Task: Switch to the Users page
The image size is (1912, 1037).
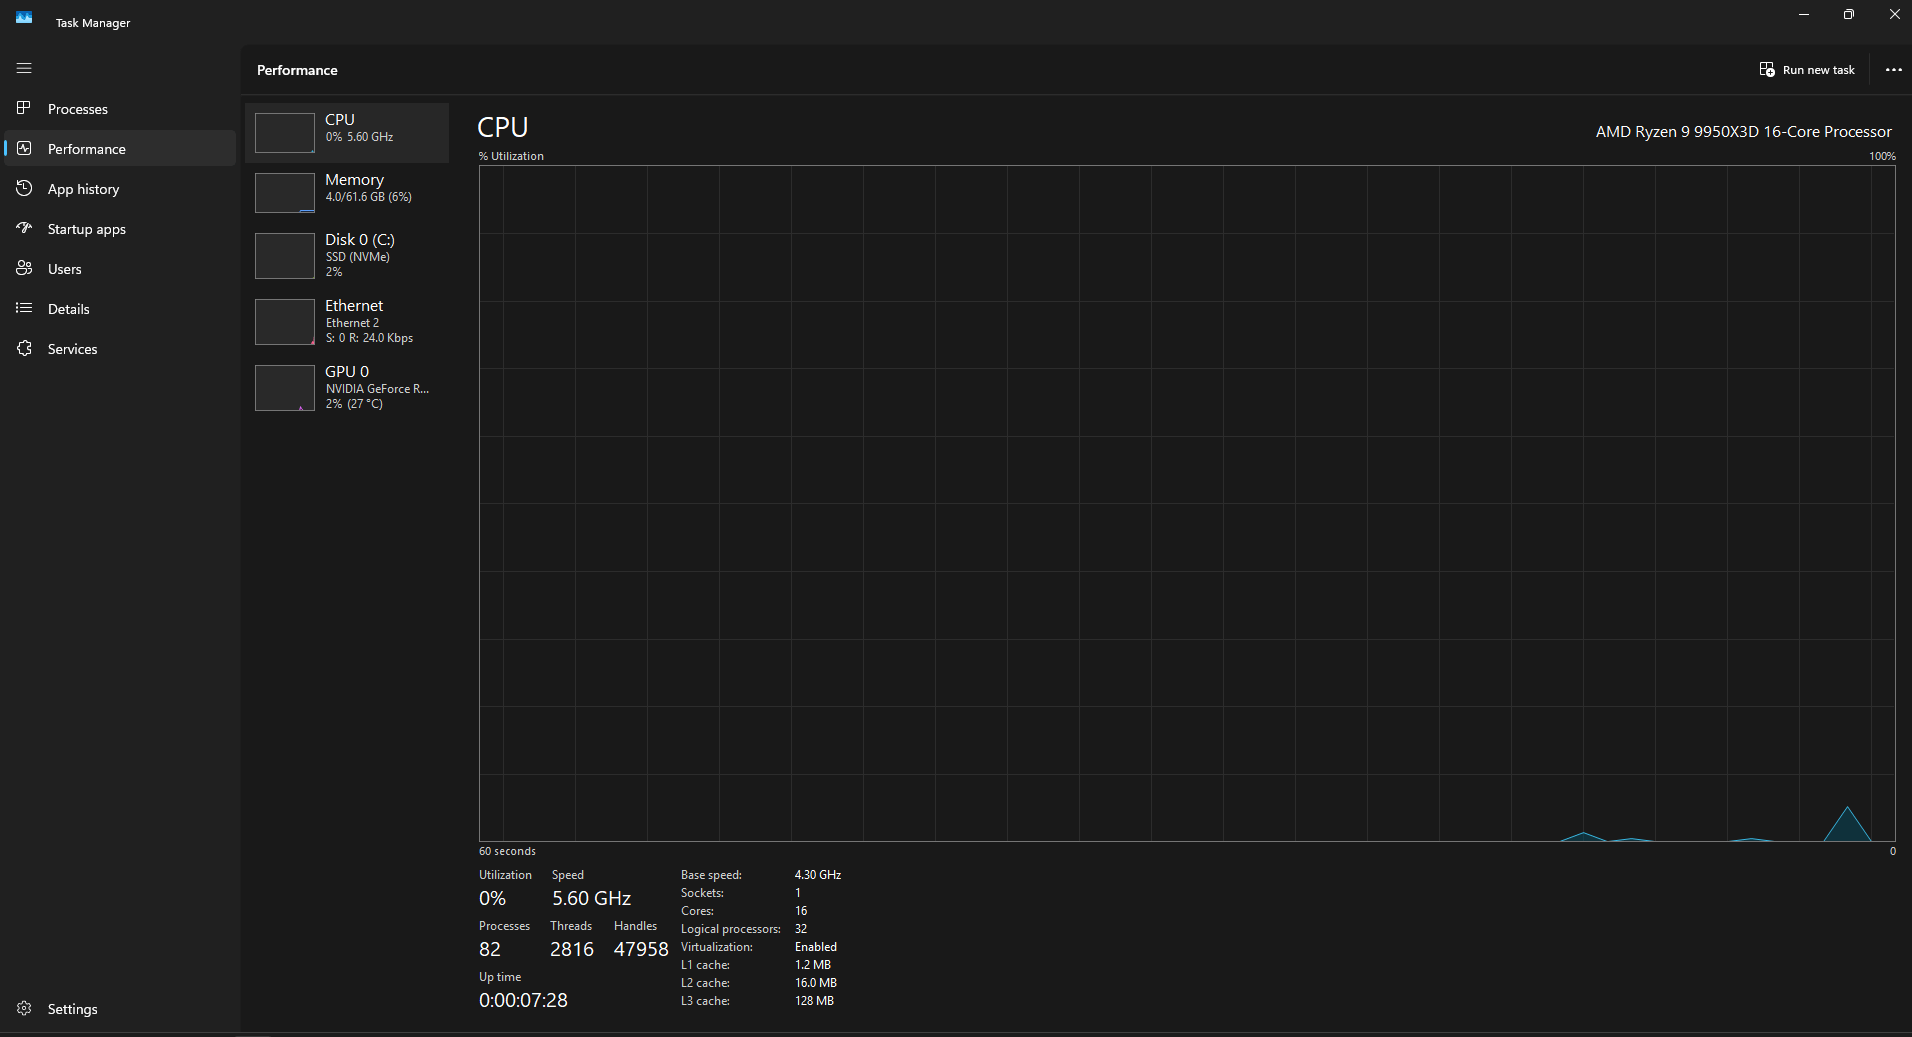Action: coord(120,268)
